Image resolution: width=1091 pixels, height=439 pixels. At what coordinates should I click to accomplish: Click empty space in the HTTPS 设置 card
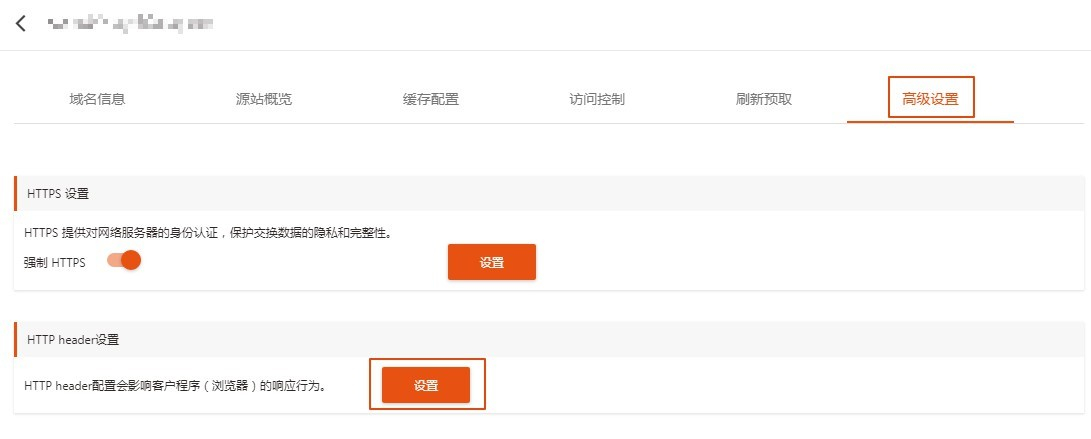pos(800,257)
